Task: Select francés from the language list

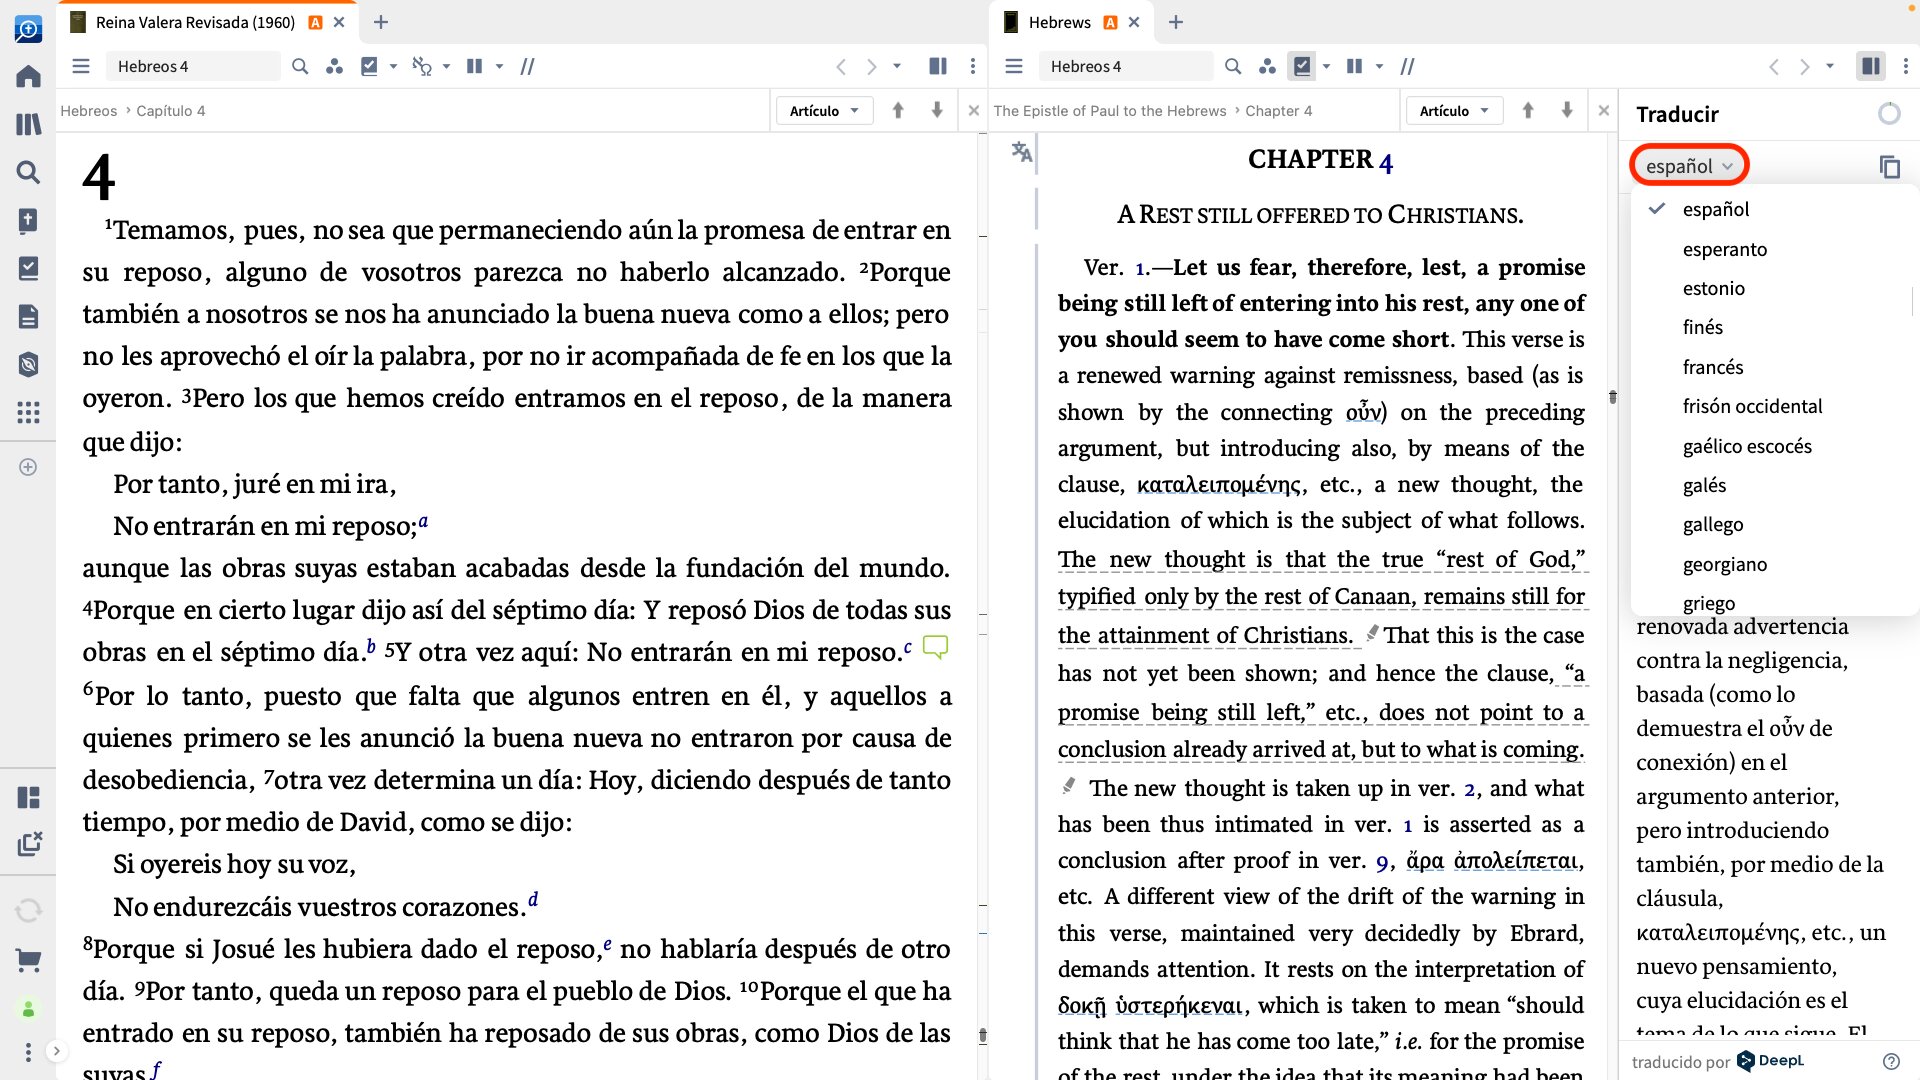Action: 1712,367
